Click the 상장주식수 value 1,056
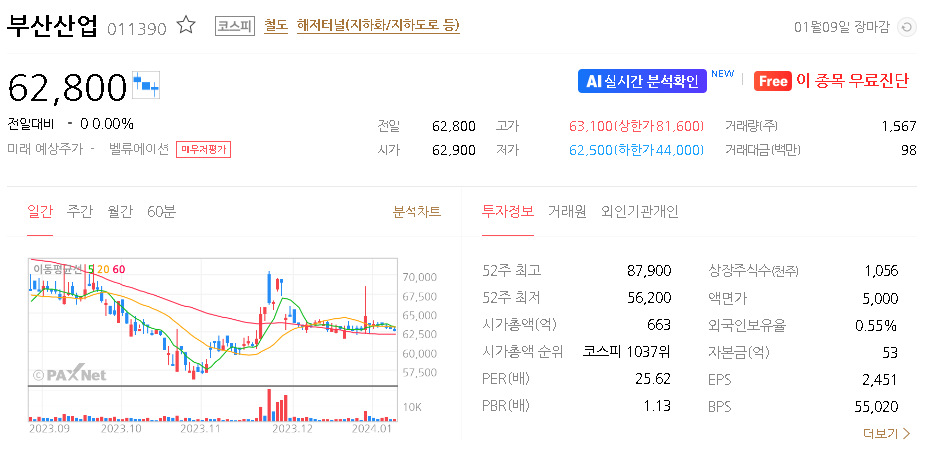The height and width of the screenshot is (453, 926). pos(881,271)
